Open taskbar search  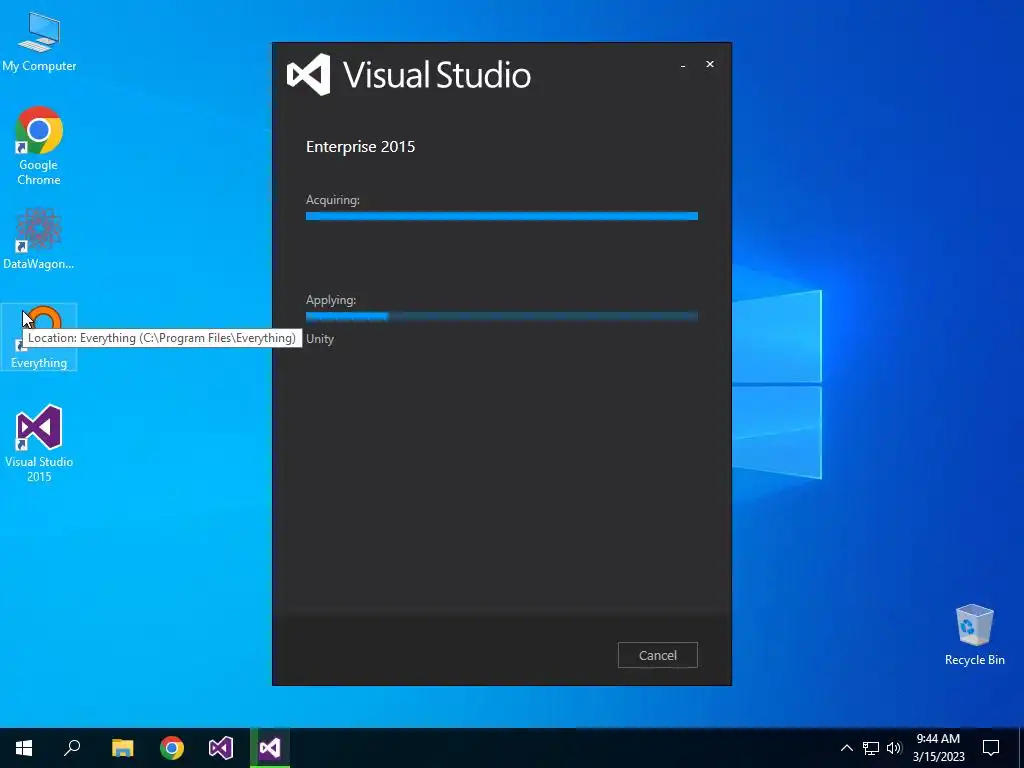click(72, 748)
